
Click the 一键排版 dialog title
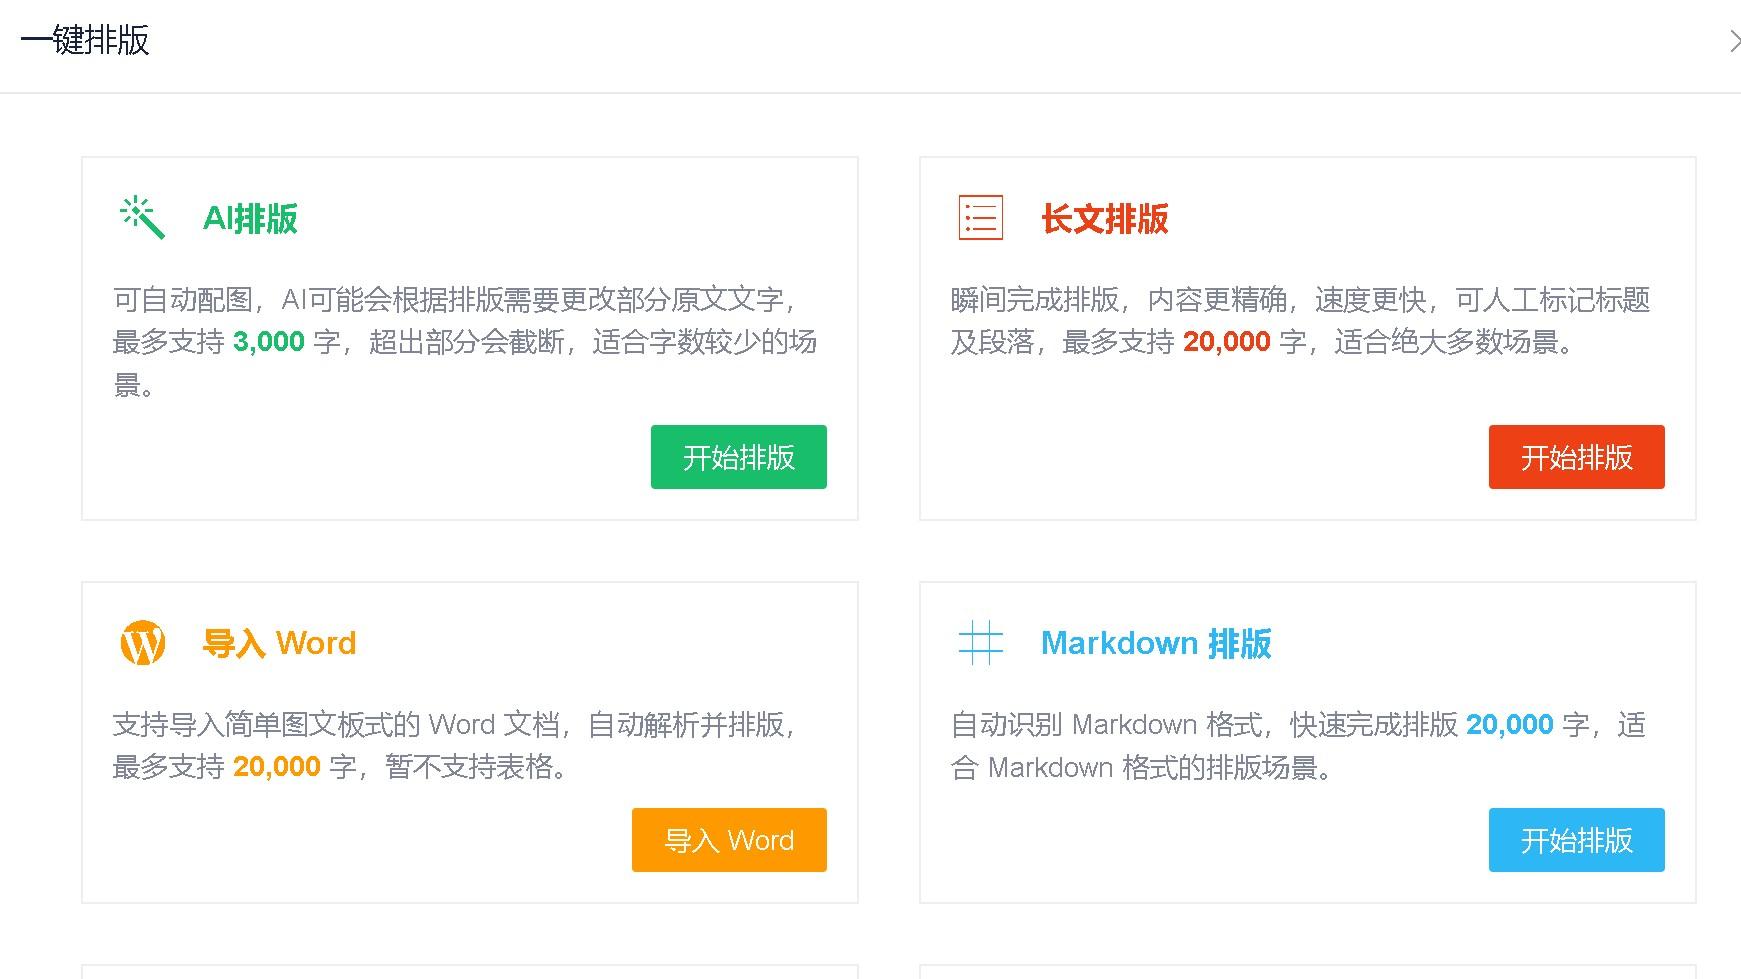click(86, 42)
